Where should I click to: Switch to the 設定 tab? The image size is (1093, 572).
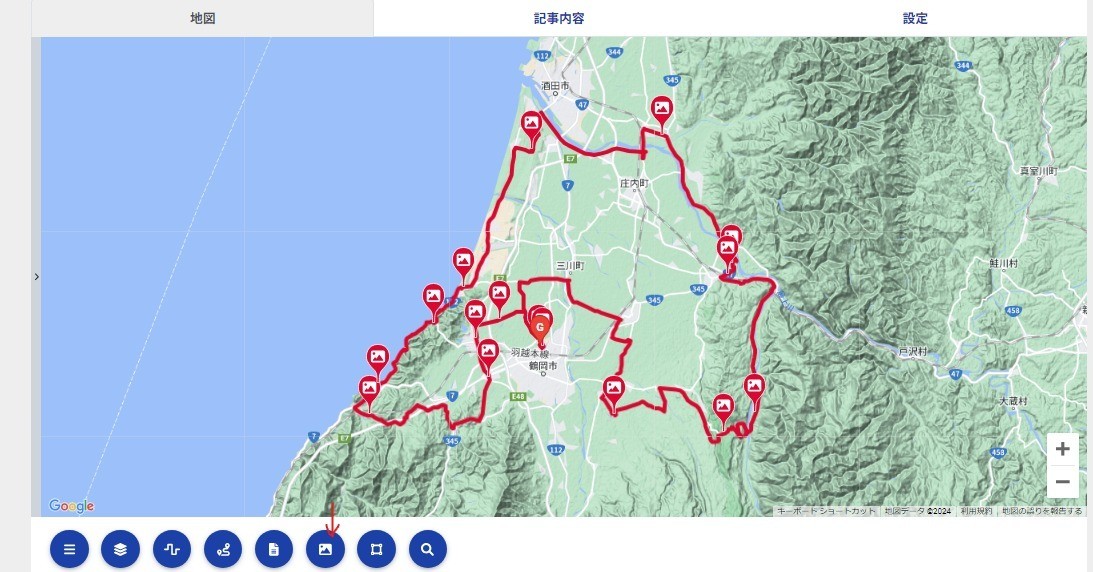(x=915, y=18)
